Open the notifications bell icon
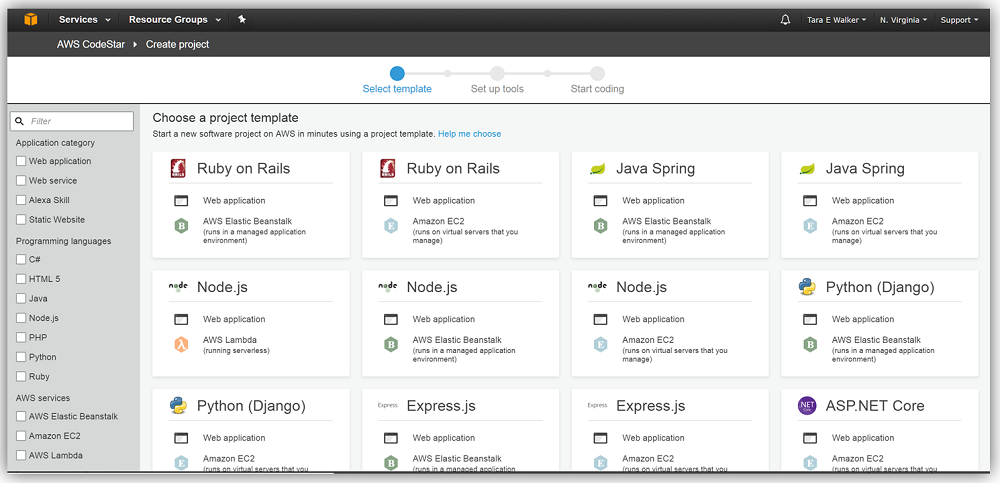The image size is (1000, 483). 784,19
